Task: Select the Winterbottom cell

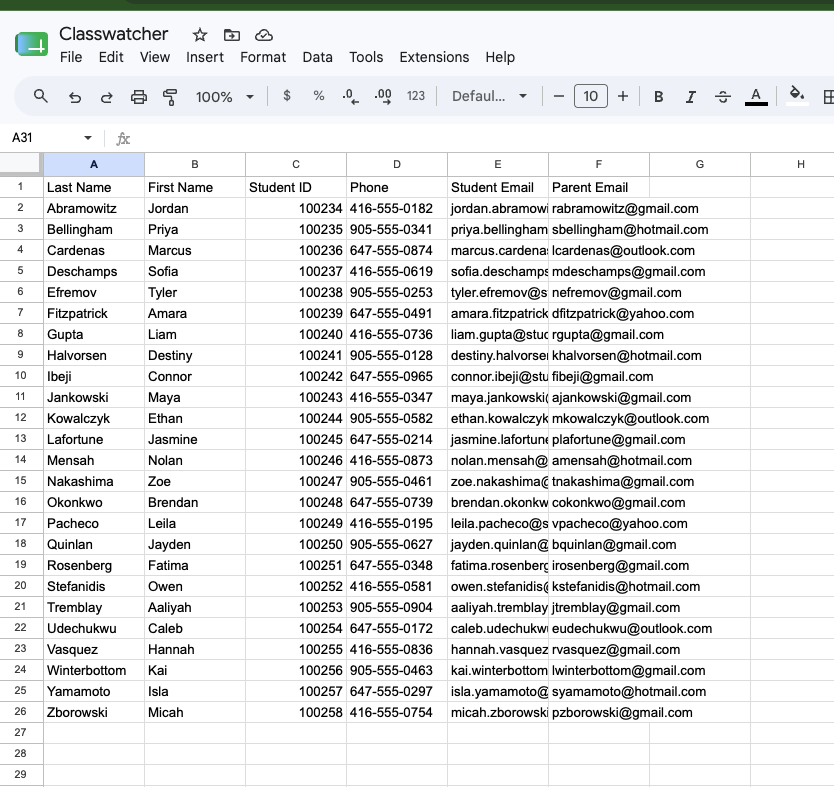Action: point(94,671)
